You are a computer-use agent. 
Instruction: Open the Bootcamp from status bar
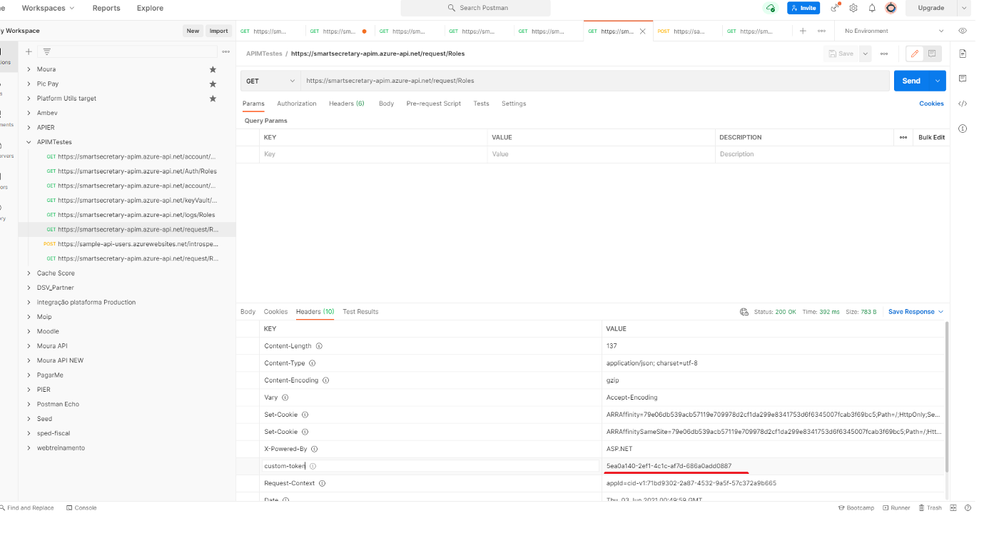pyautogui.click(x=856, y=508)
